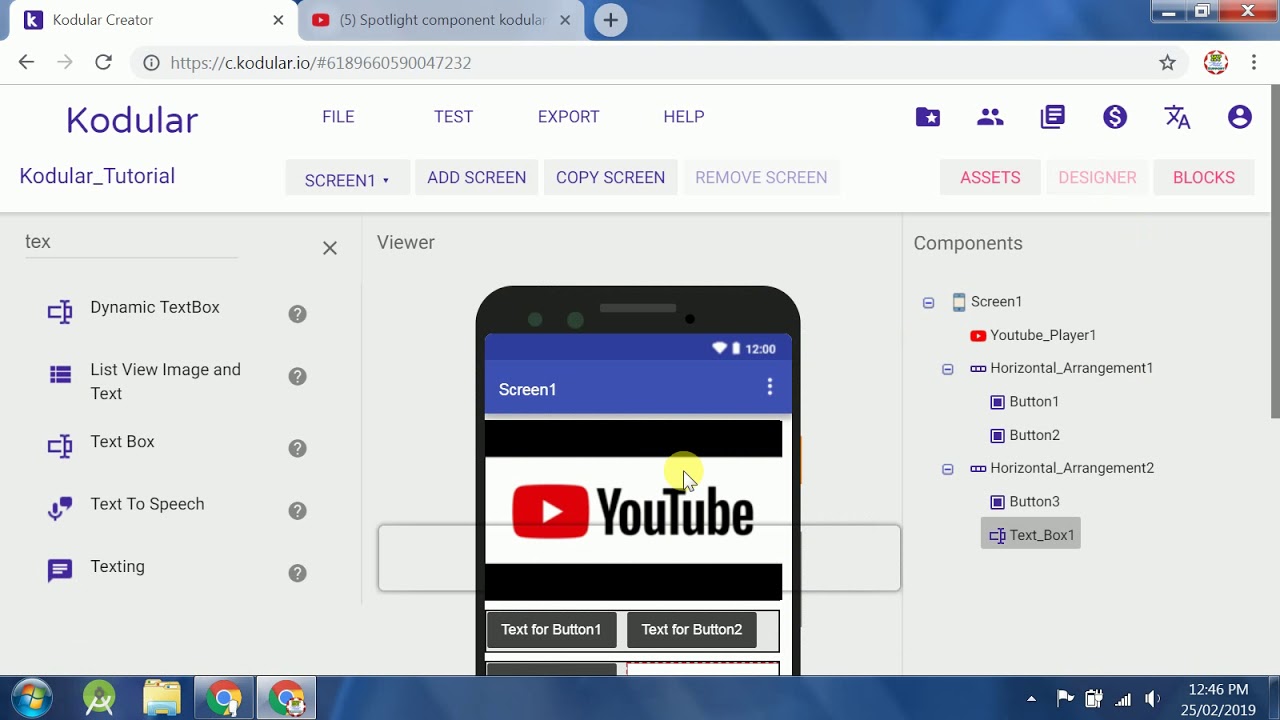Open the community people icon
This screenshot has height=720, width=1280.
click(x=990, y=117)
